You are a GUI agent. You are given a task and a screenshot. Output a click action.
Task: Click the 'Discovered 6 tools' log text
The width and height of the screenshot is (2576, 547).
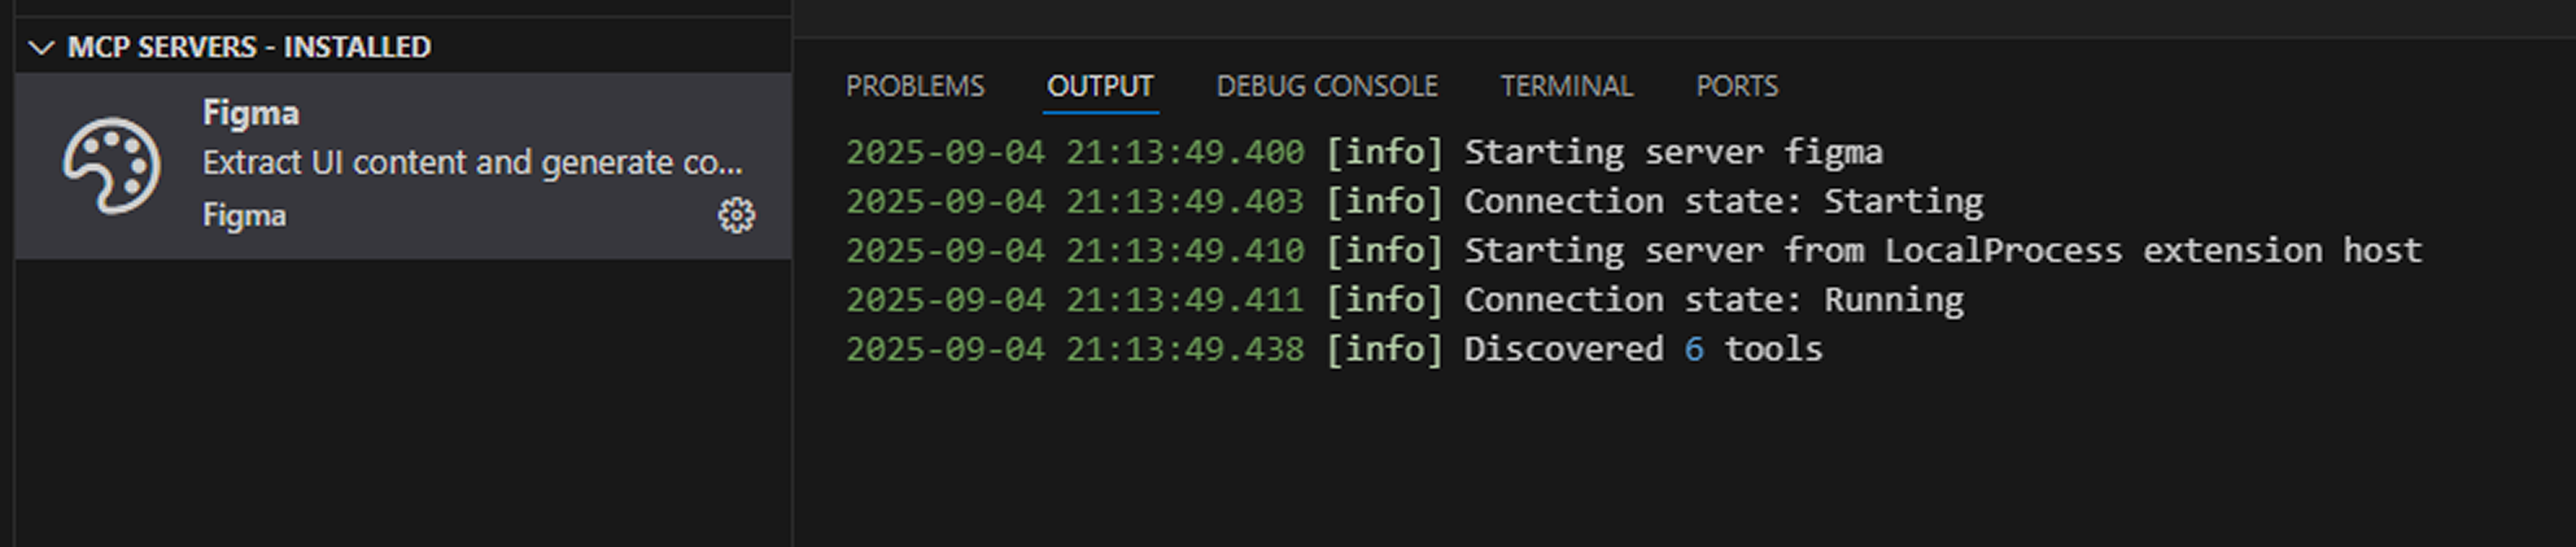coord(1643,349)
